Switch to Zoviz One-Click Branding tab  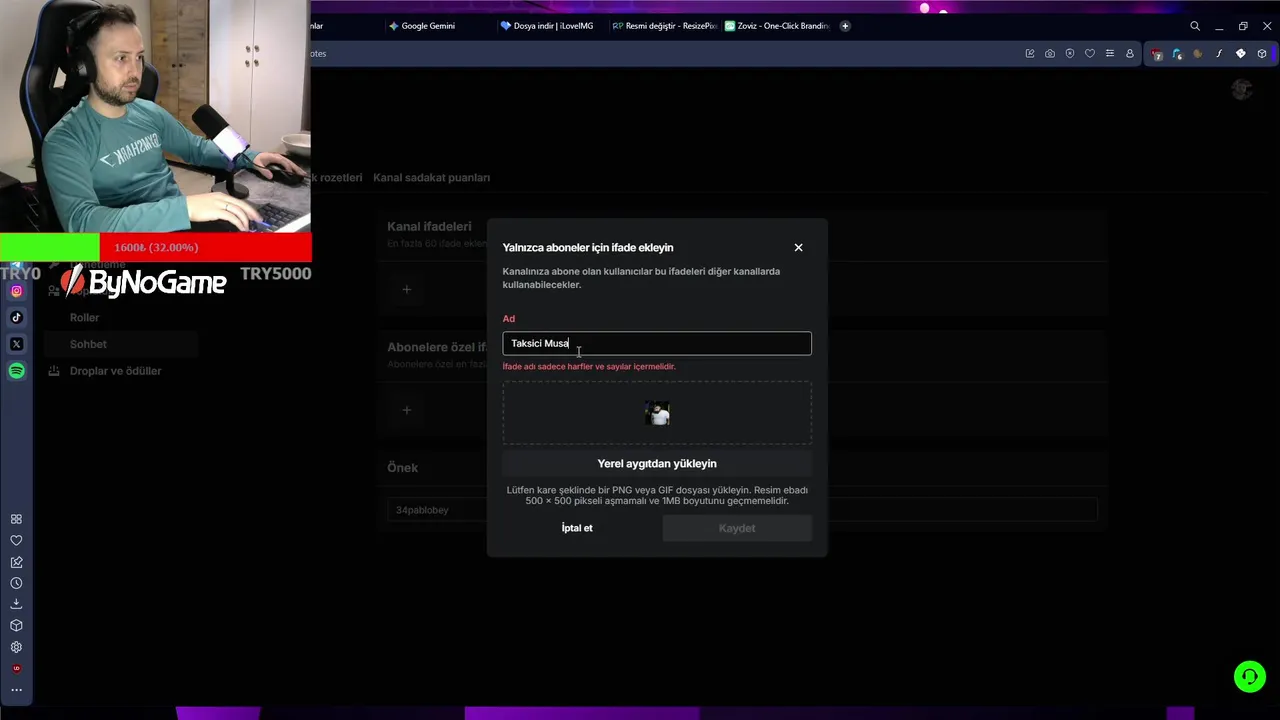(777, 26)
